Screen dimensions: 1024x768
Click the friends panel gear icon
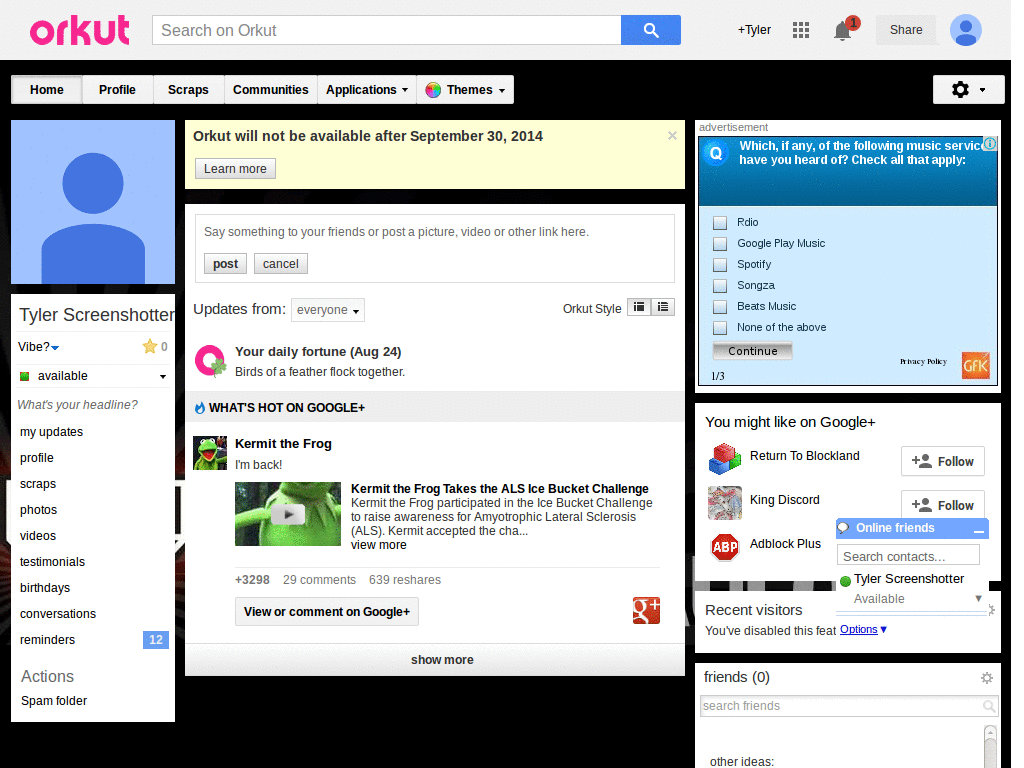tap(987, 678)
